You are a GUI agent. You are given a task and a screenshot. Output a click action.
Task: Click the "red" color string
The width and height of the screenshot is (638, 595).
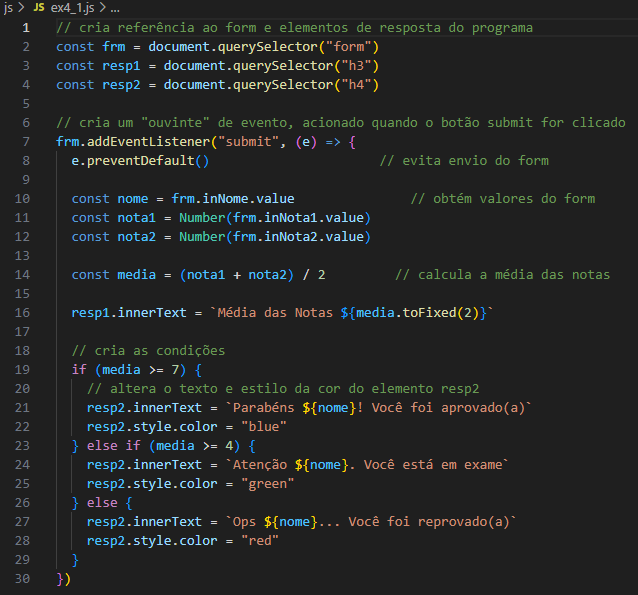coord(260,540)
